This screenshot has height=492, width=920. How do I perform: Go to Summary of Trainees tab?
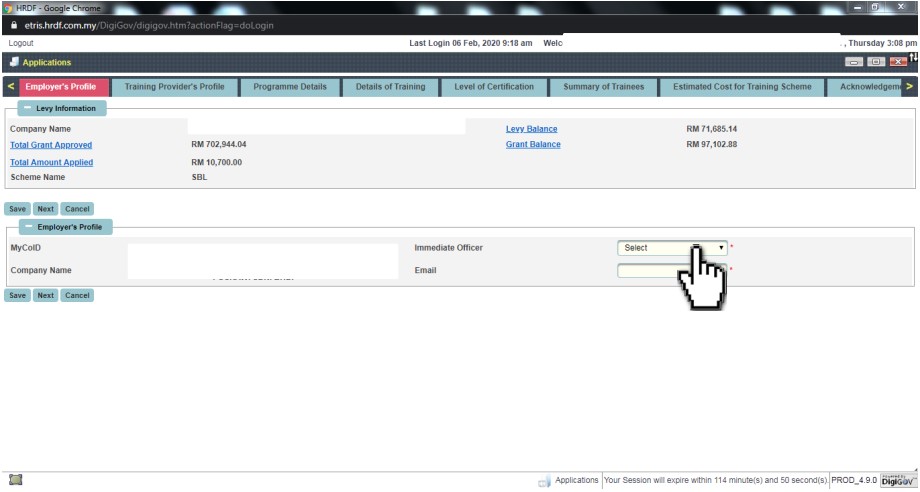603,87
